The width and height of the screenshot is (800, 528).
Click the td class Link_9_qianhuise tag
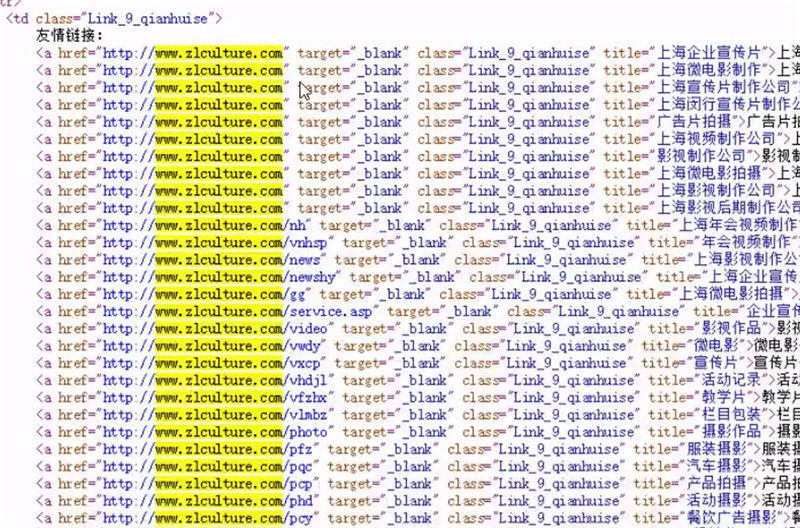[x=116, y=18]
